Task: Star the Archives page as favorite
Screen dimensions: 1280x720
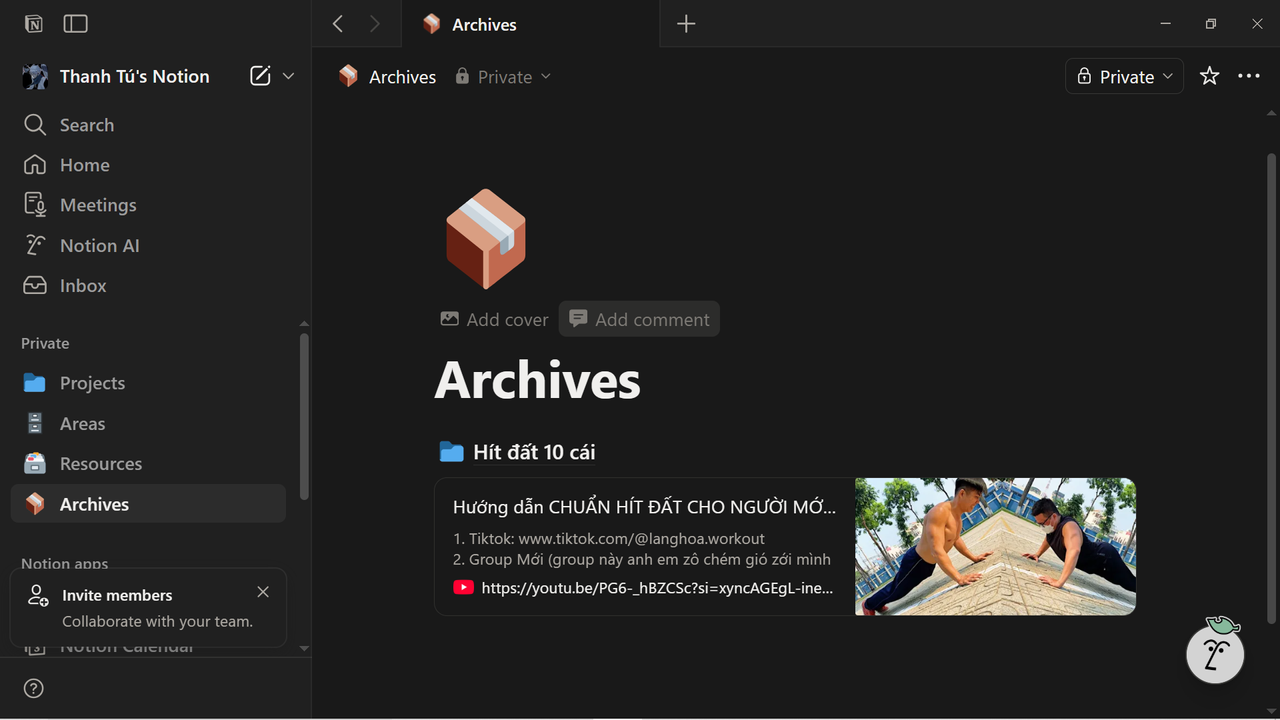Action: click(1209, 77)
